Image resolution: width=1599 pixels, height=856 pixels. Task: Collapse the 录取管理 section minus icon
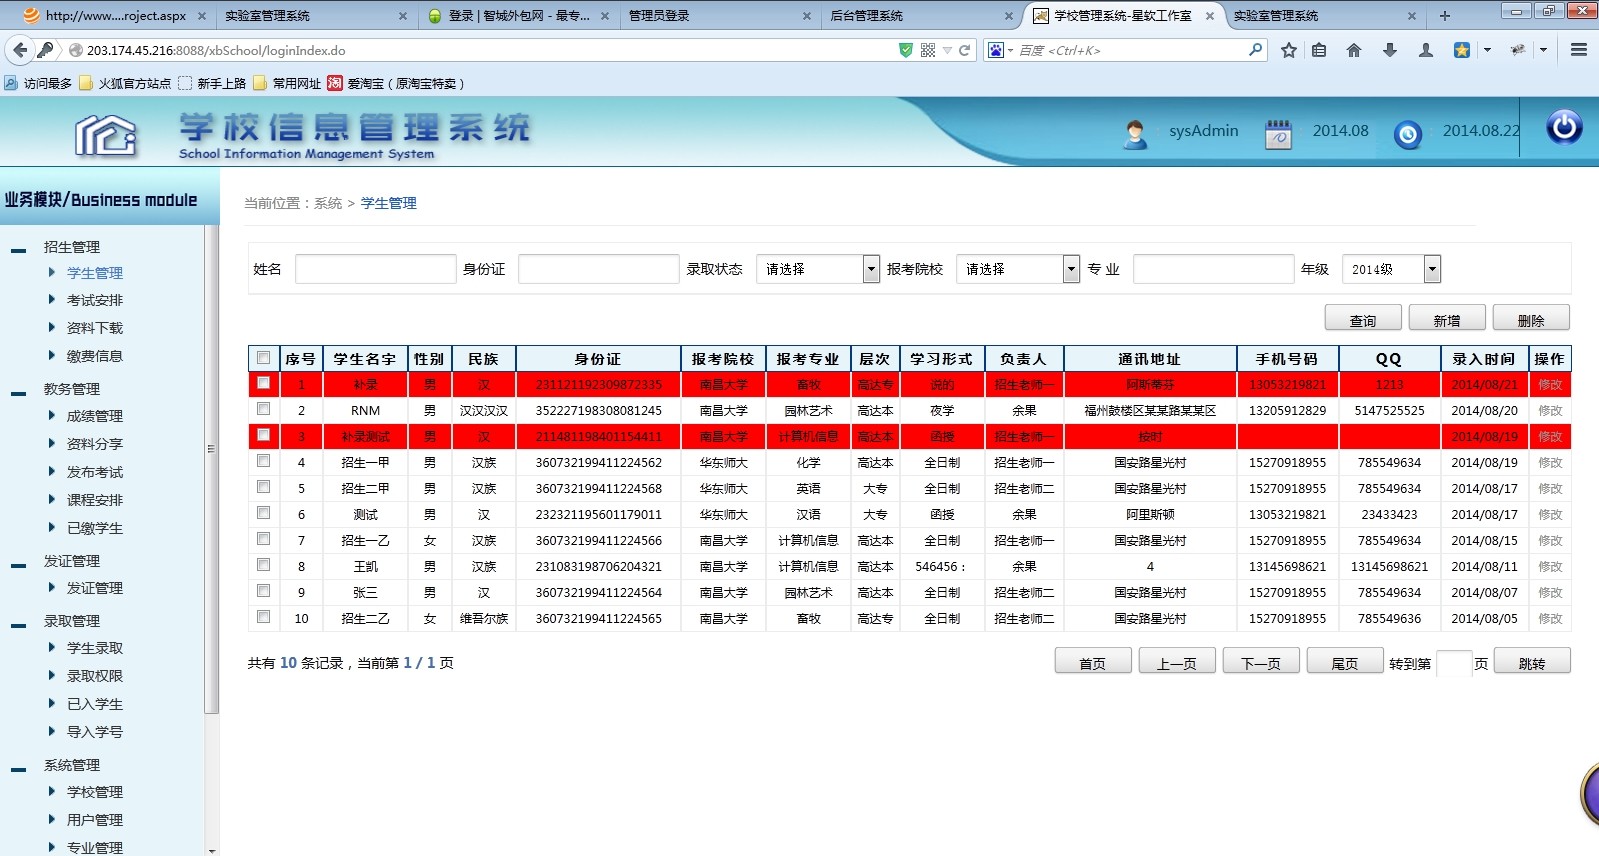click(x=18, y=625)
